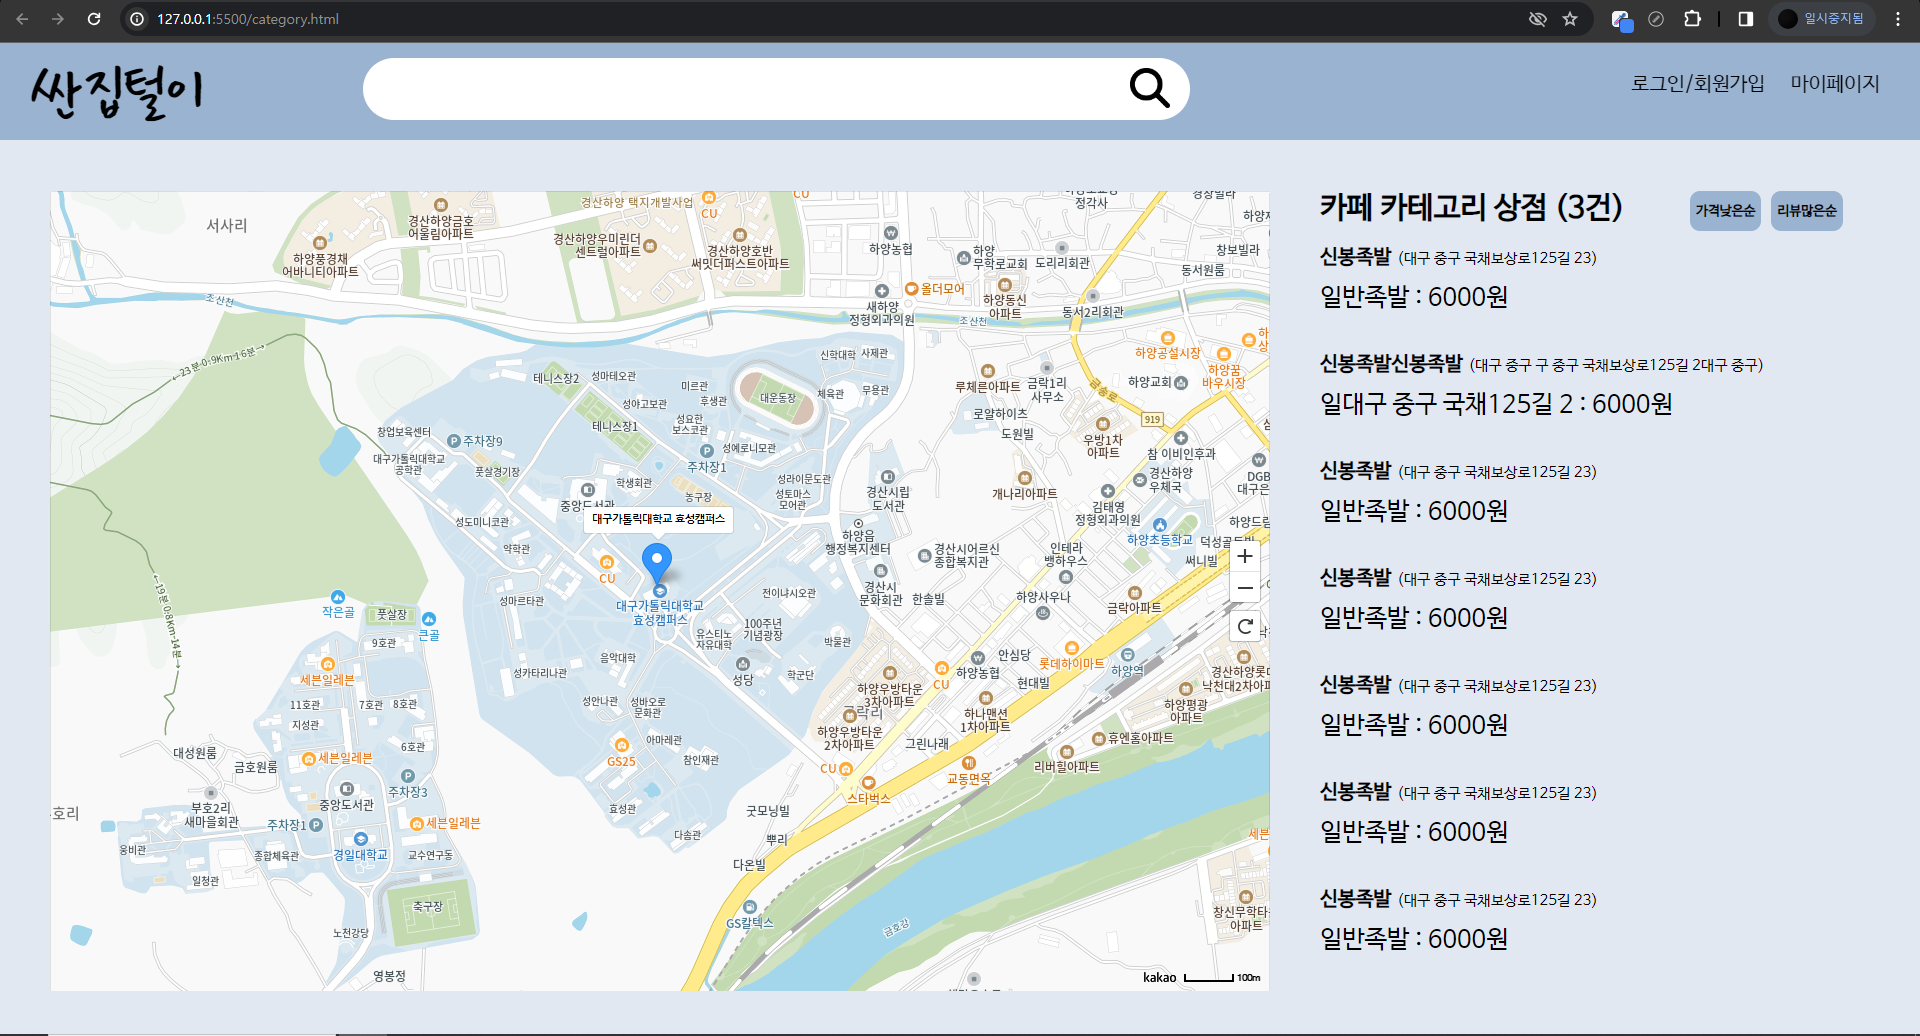Sort by 리뷰많은순
Screen dimensions: 1920x1036
pyautogui.click(x=1806, y=211)
